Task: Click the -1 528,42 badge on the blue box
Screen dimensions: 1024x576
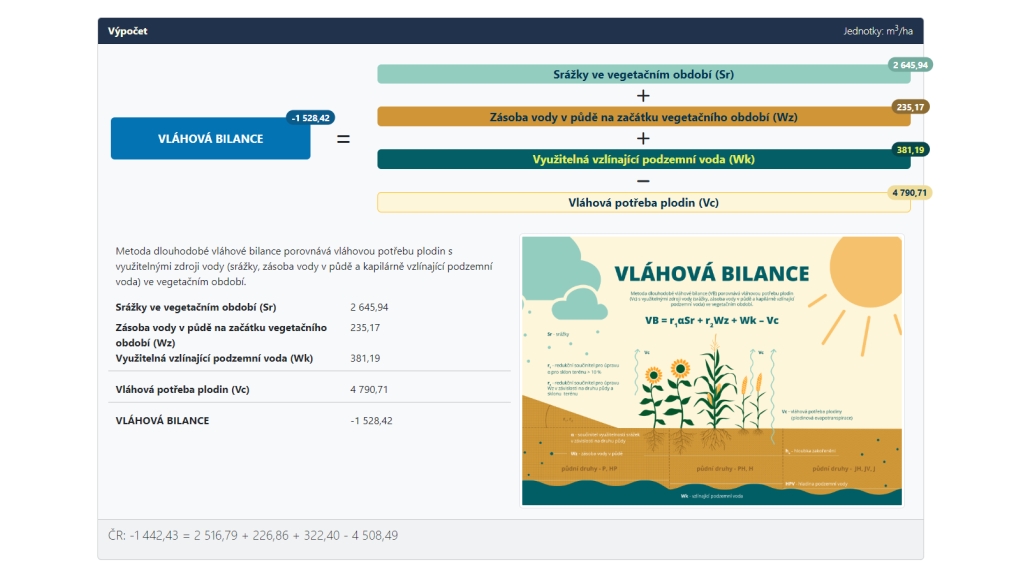Action: coord(310,118)
